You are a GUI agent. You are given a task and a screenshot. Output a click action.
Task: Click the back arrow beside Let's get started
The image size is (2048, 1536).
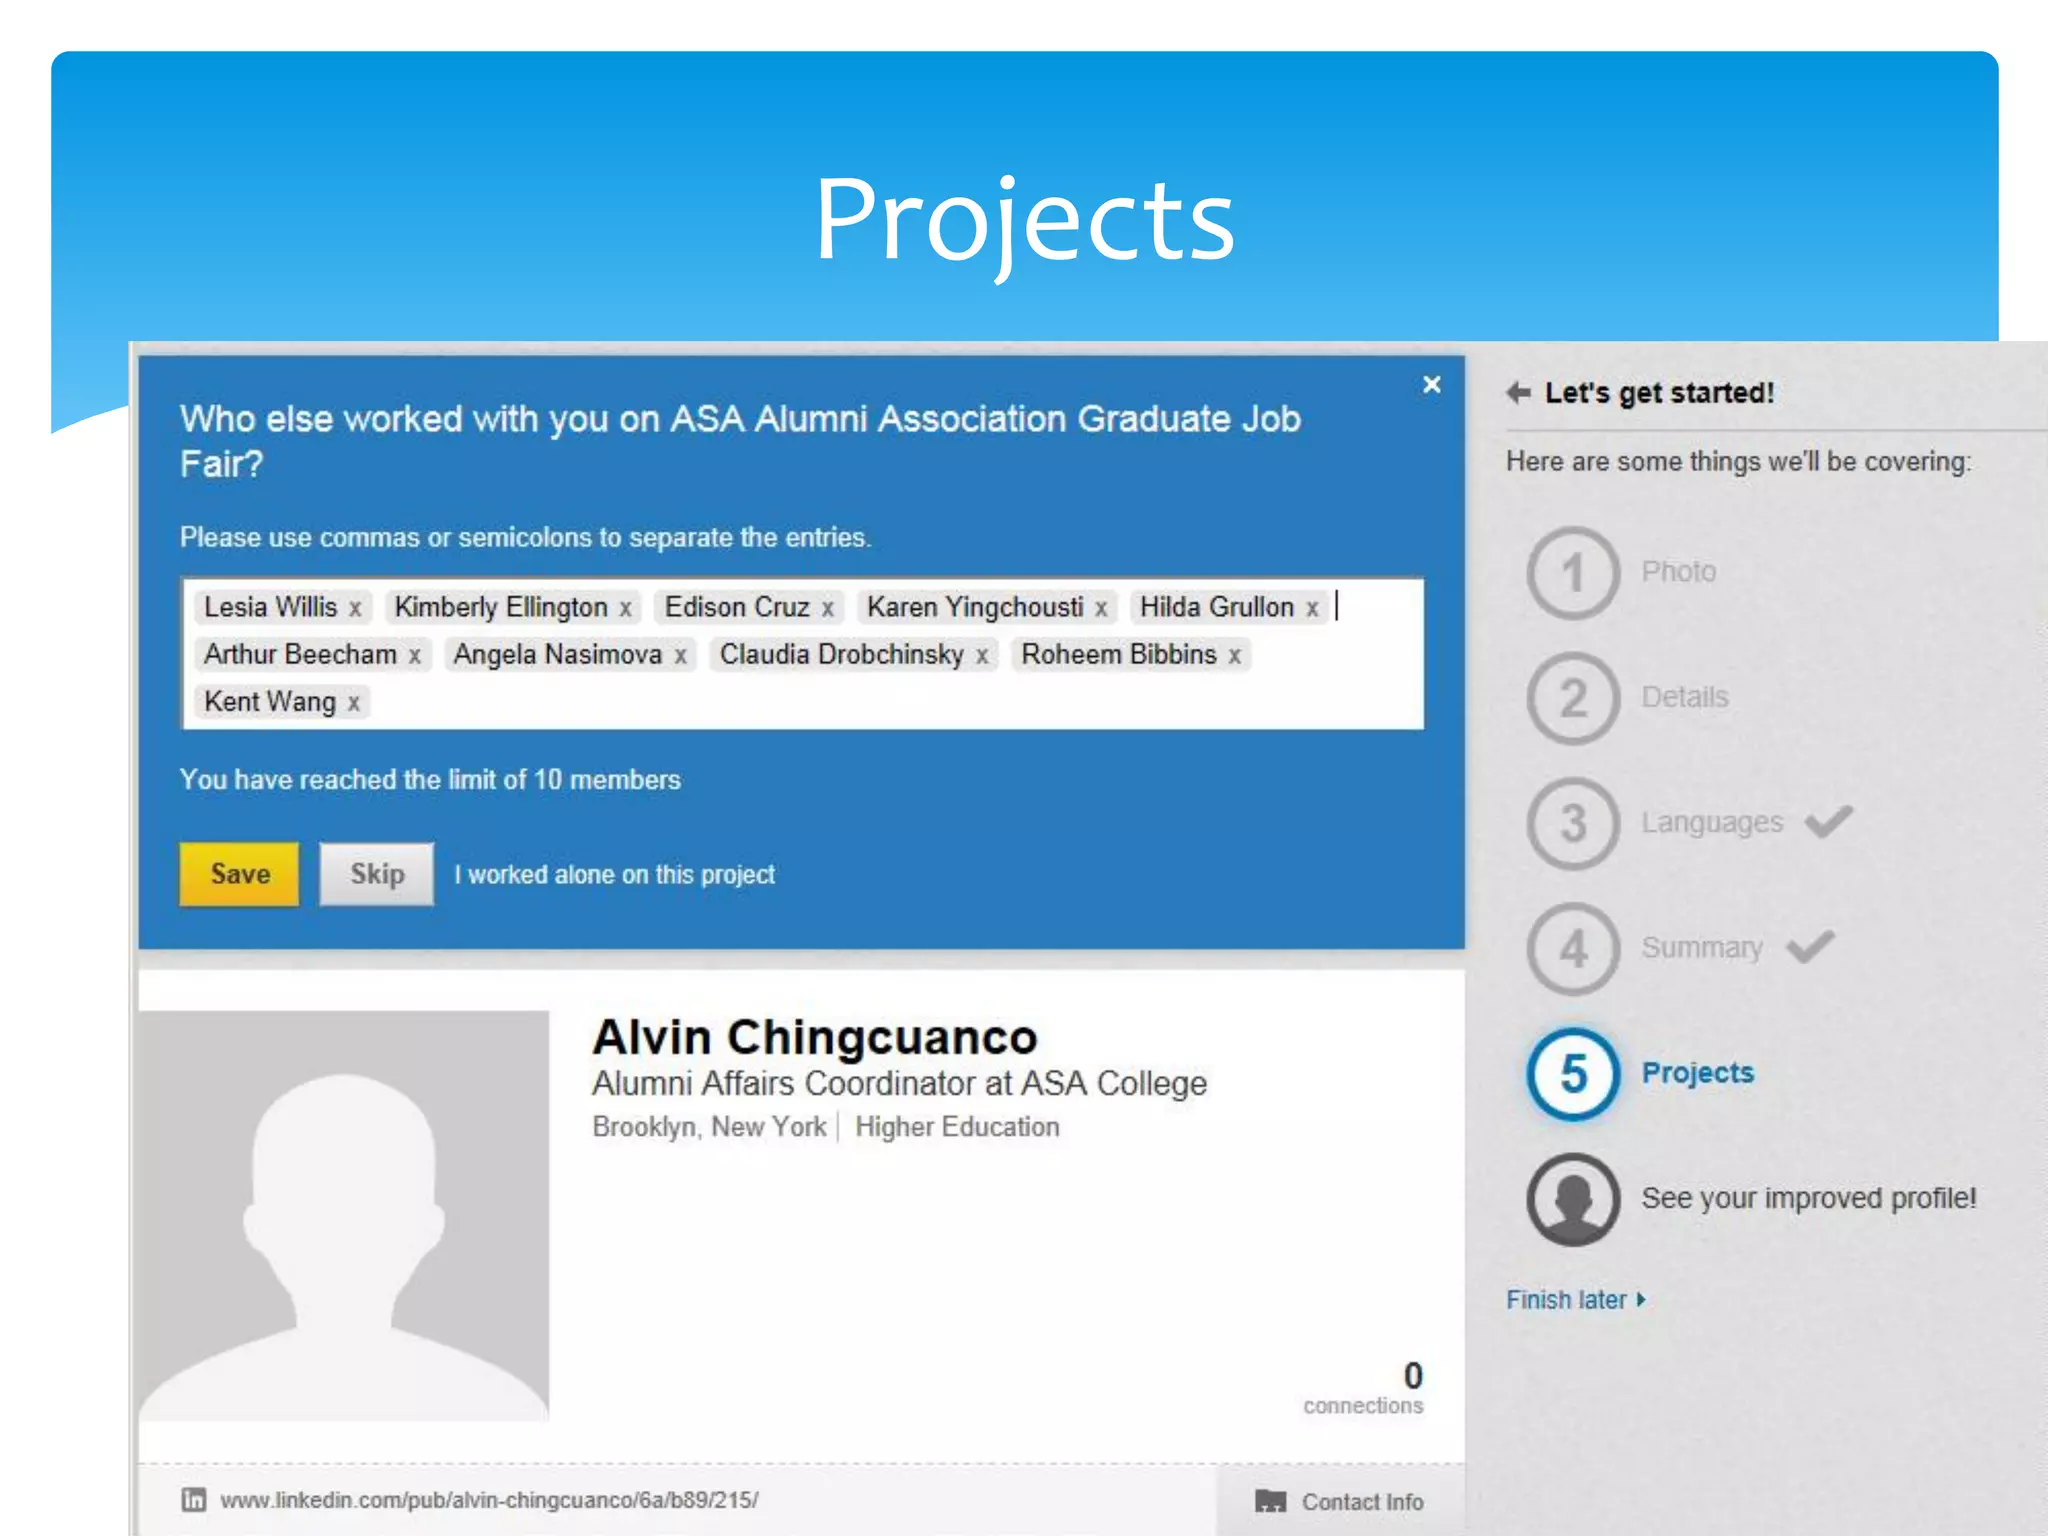pos(1518,392)
